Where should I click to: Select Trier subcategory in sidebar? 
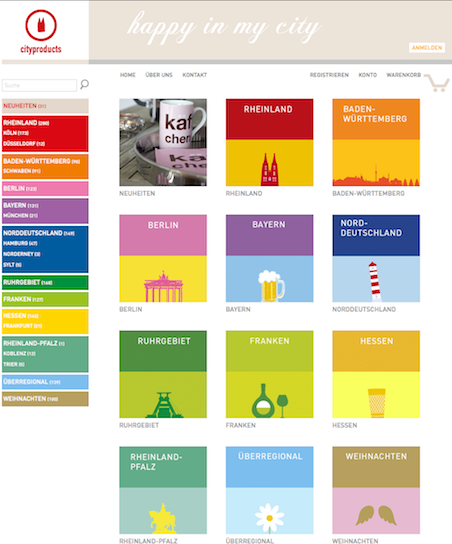click(x=14, y=364)
